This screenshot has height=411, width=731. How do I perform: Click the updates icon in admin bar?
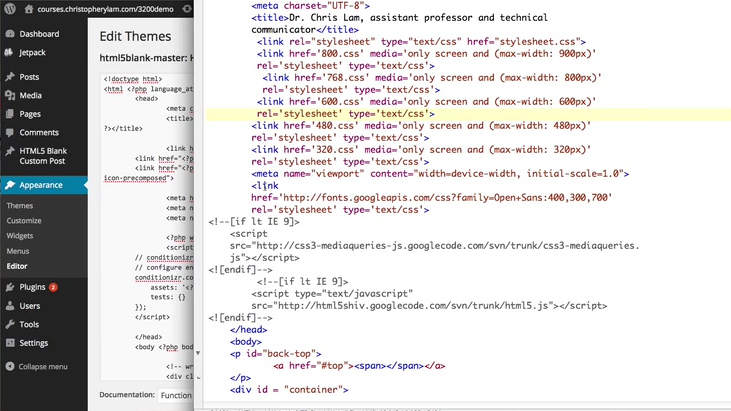click(187, 9)
